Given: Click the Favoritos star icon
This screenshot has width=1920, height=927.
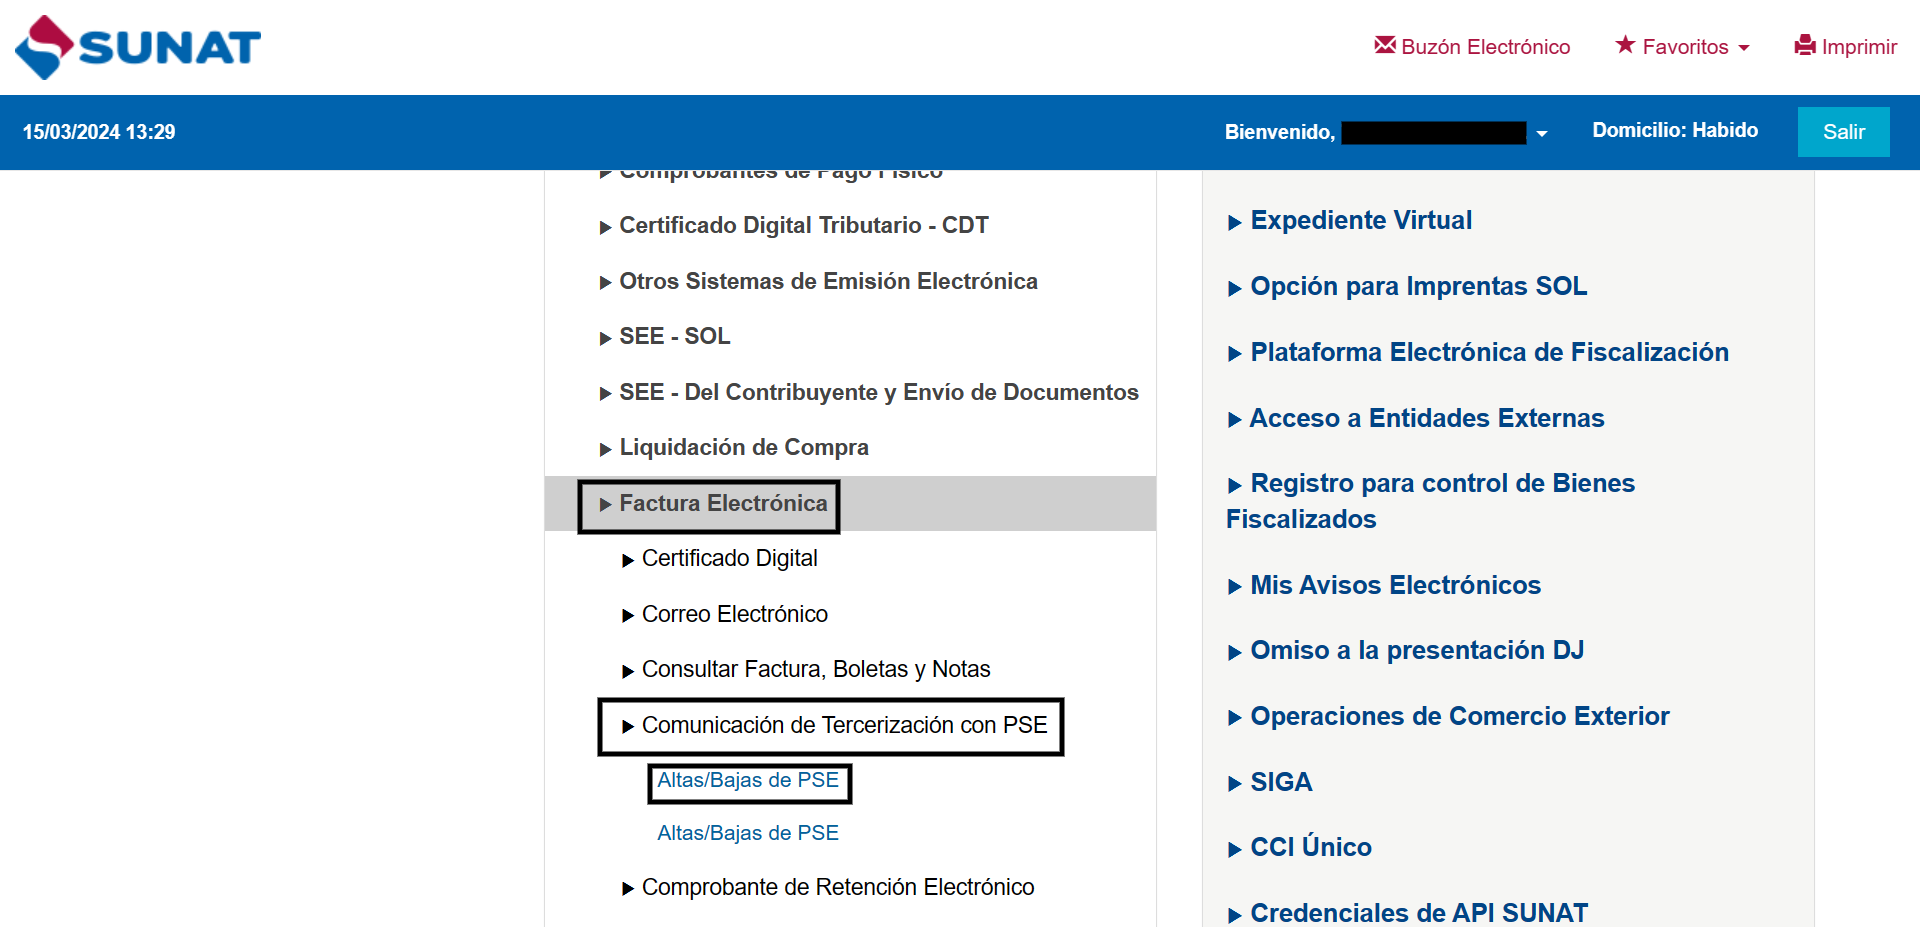Looking at the screenshot, I should (1625, 45).
